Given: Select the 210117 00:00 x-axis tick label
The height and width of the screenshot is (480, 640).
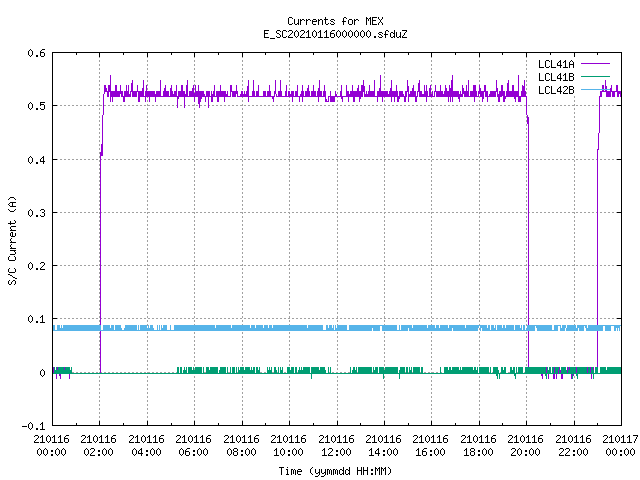Looking at the screenshot, I should coord(620,446).
